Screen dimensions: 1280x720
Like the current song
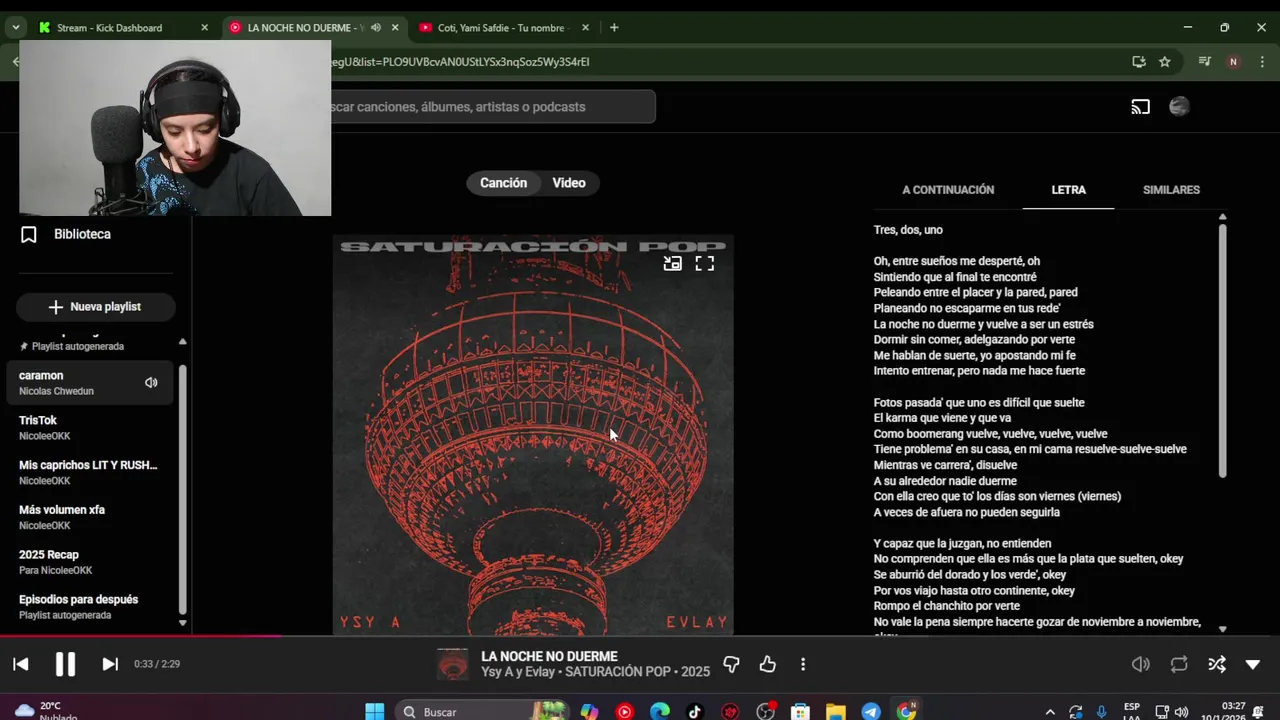point(767,664)
